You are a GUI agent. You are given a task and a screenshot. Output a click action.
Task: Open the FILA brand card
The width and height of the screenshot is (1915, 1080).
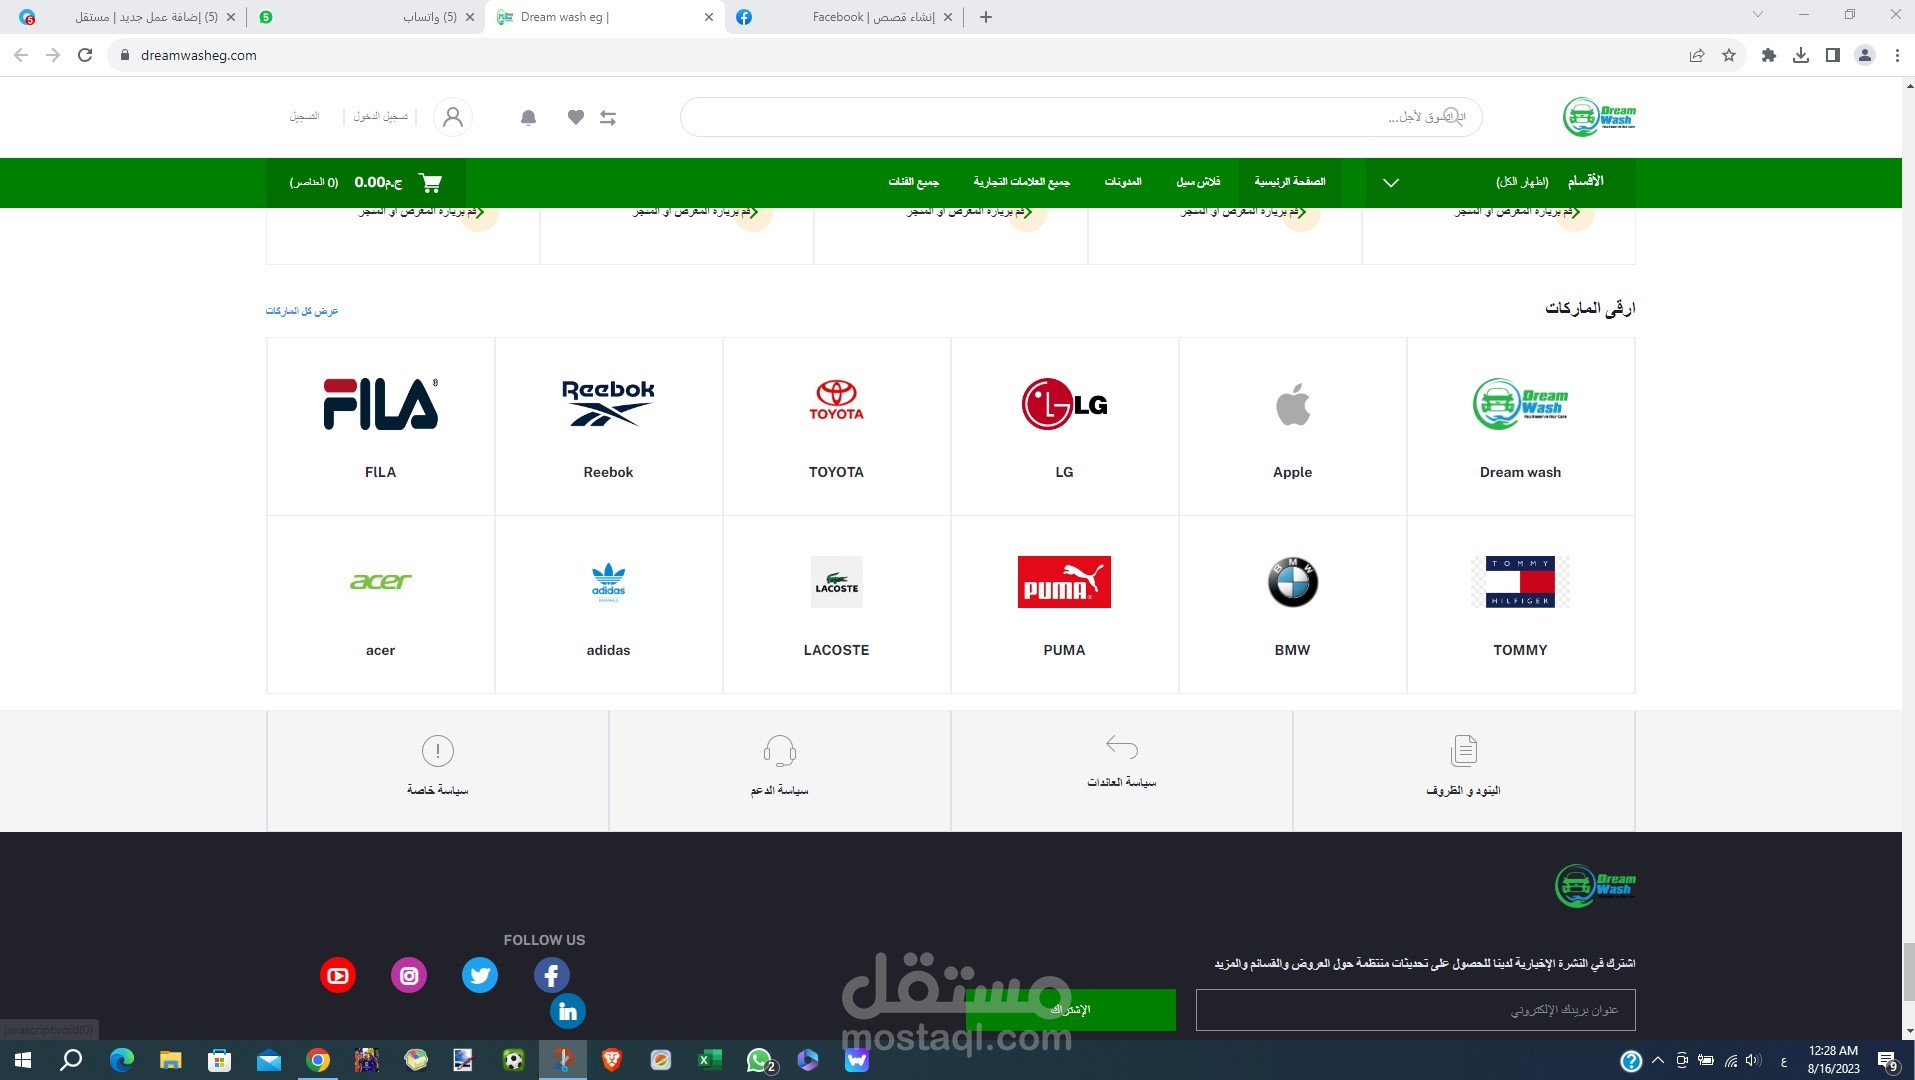click(381, 427)
